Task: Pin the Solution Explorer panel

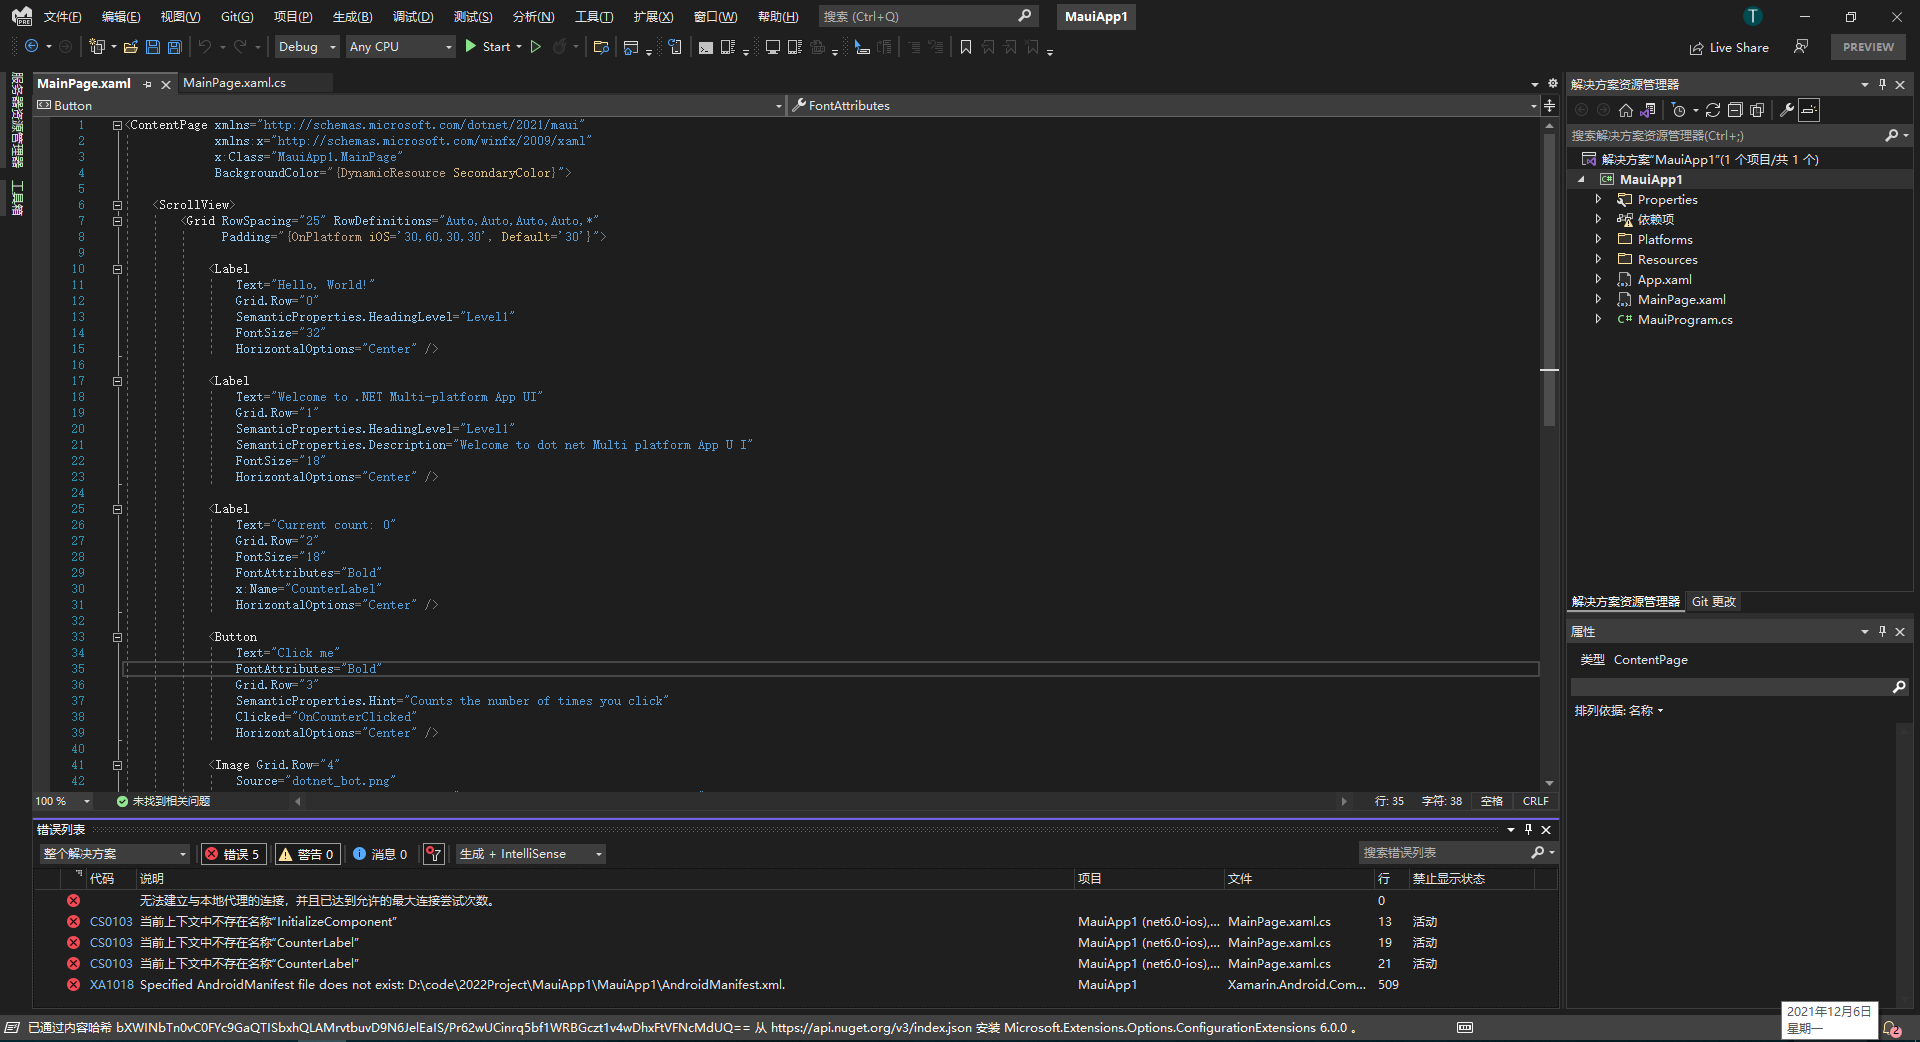Action: [1882, 84]
